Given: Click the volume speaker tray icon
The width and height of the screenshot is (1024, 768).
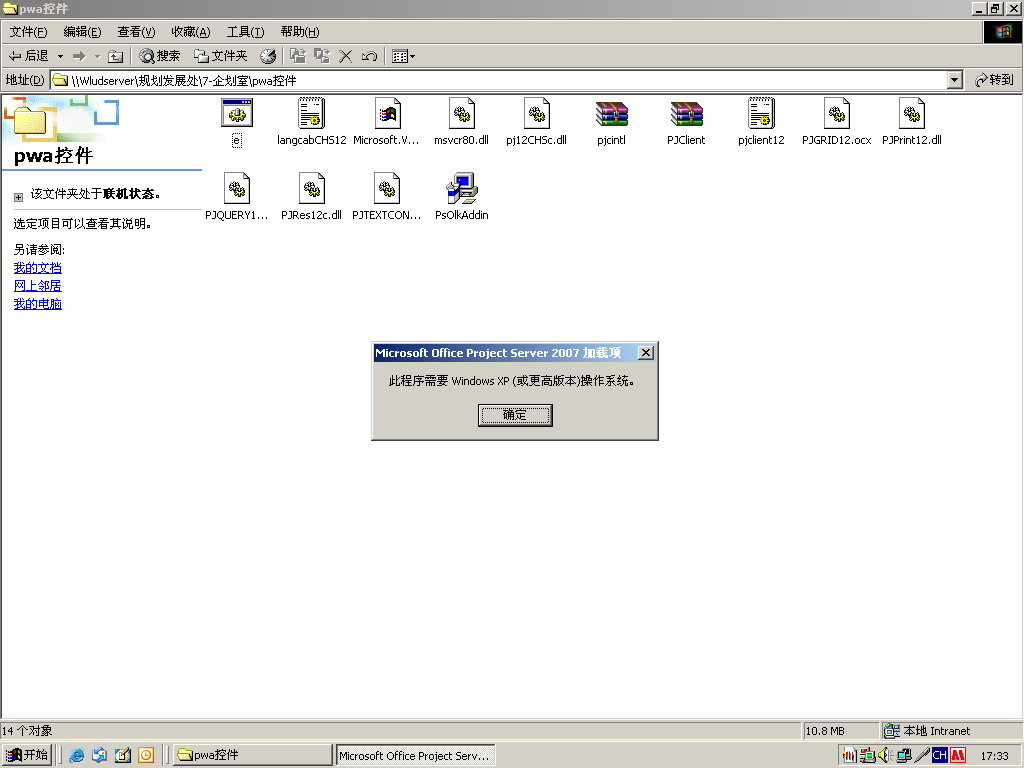Looking at the screenshot, I should [885, 756].
